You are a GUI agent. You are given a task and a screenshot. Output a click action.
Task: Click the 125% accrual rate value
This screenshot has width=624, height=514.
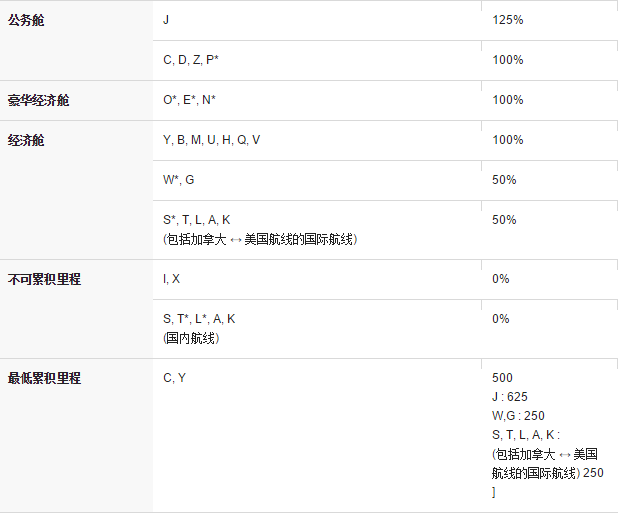click(507, 20)
